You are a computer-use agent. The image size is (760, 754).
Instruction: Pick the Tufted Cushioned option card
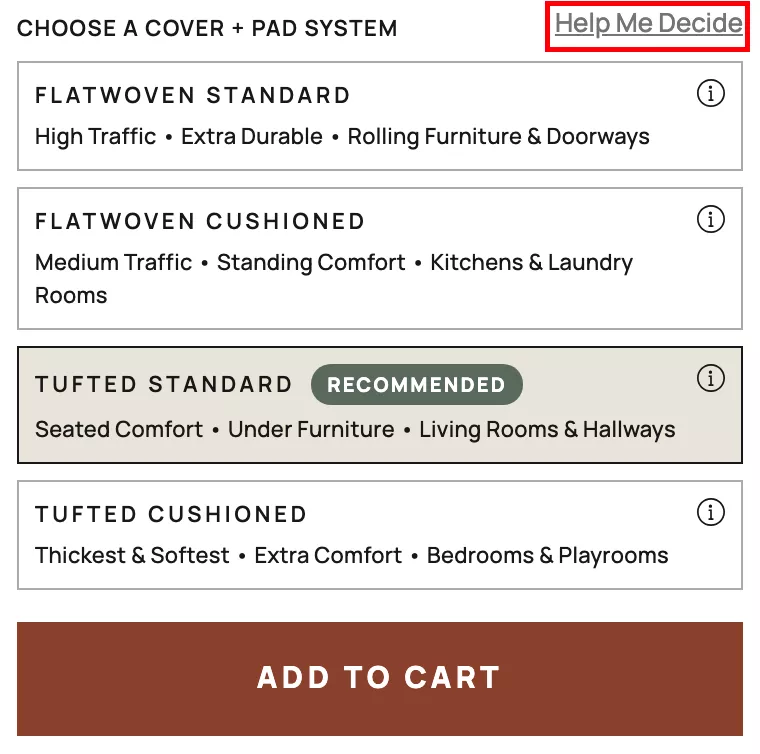380,535
